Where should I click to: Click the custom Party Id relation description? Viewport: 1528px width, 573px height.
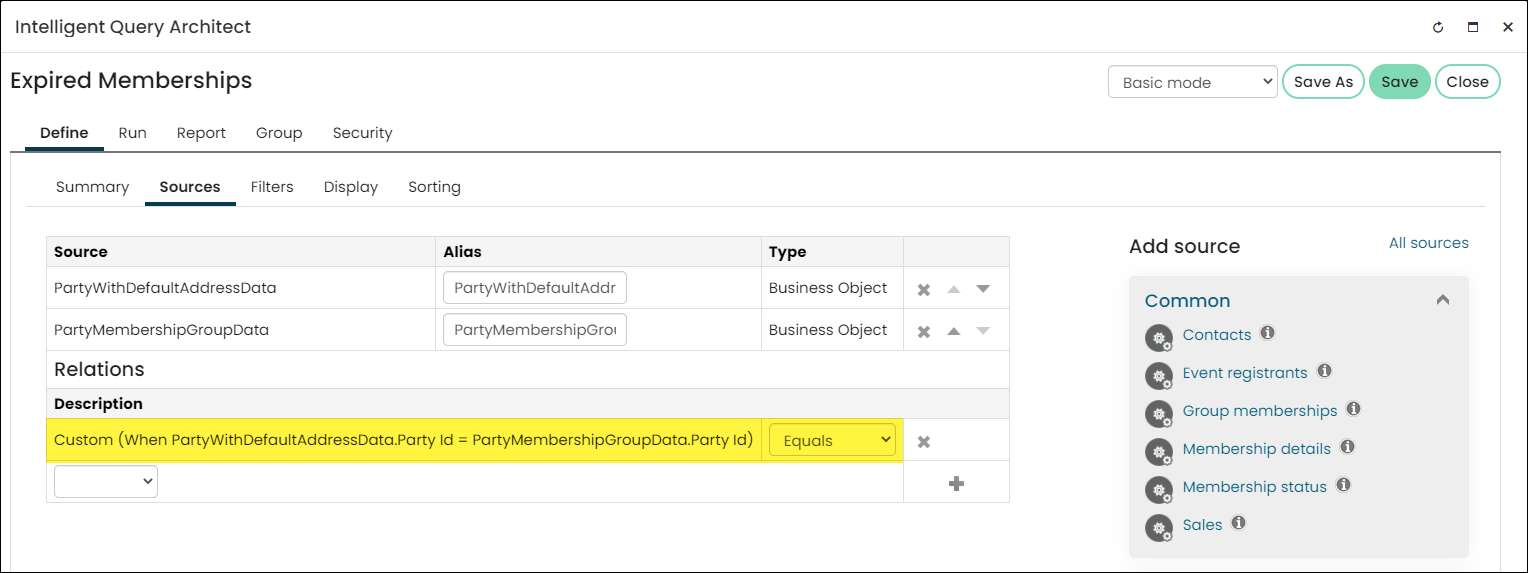pos(403,440)
